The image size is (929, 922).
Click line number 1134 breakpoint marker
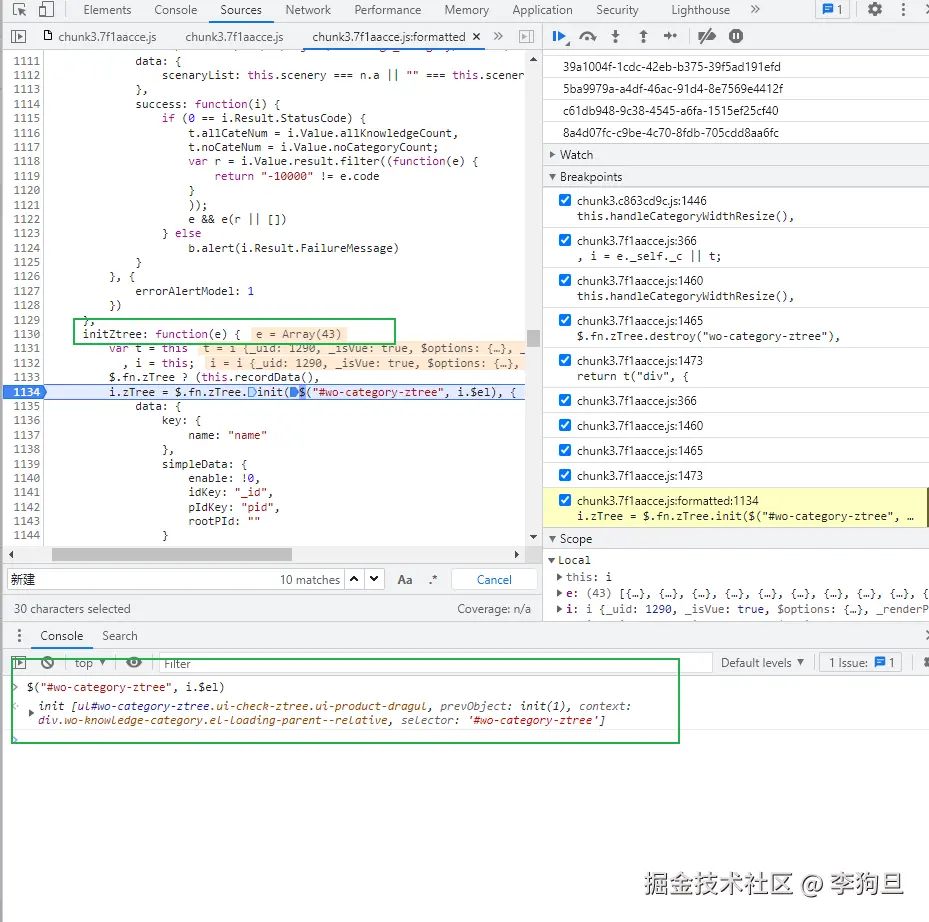[x=25, y=392]
